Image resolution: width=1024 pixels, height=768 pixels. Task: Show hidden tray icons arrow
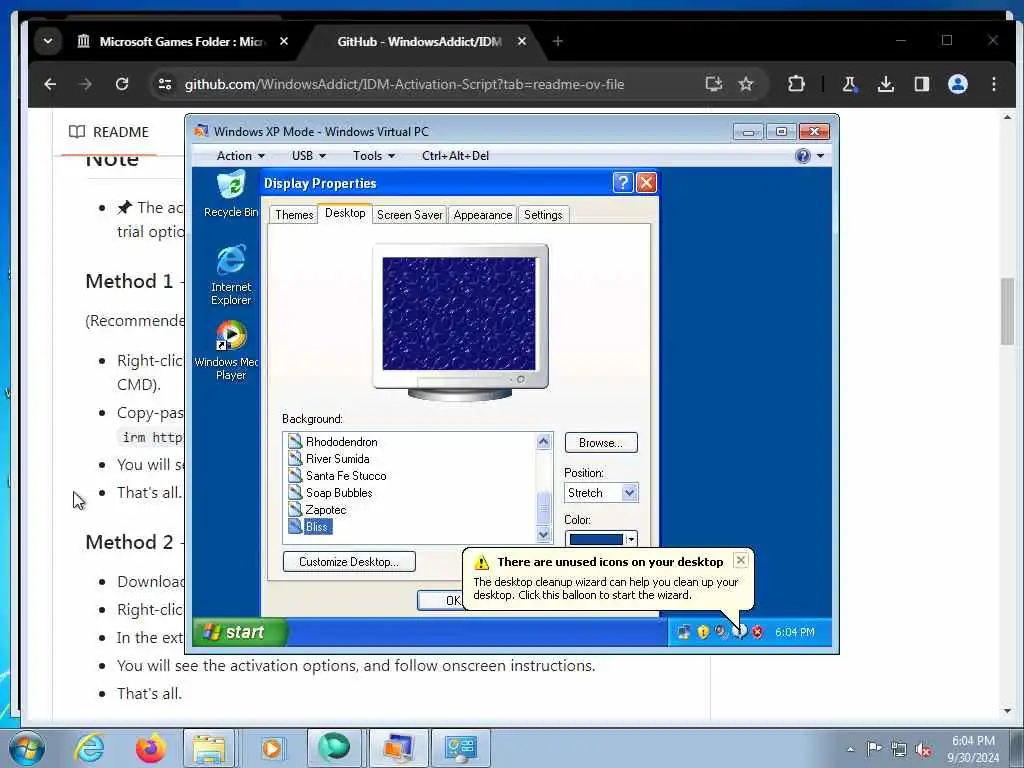click(850, 749)
